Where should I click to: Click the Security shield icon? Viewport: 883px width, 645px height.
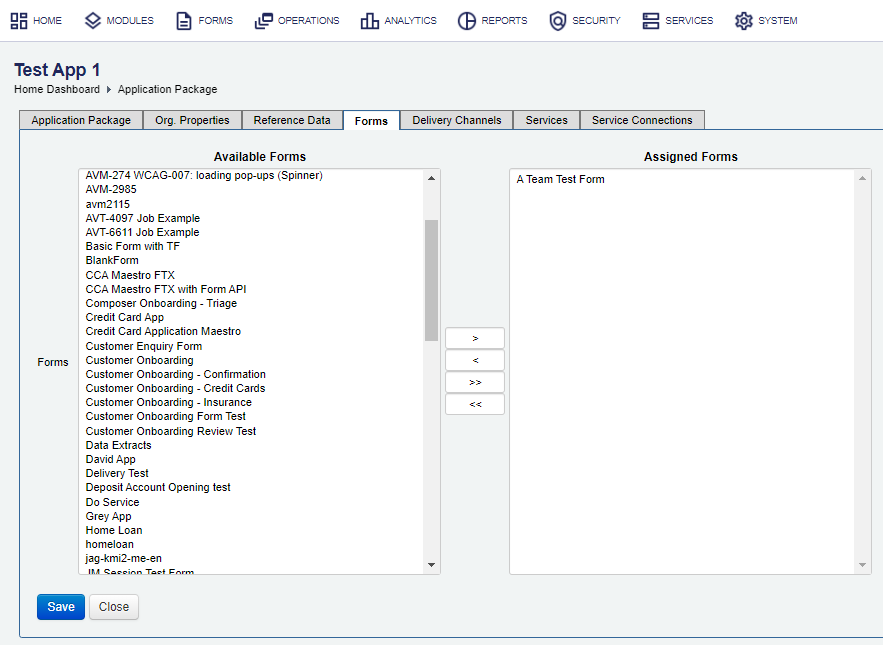pyautogui.click(x=558, y=21)
